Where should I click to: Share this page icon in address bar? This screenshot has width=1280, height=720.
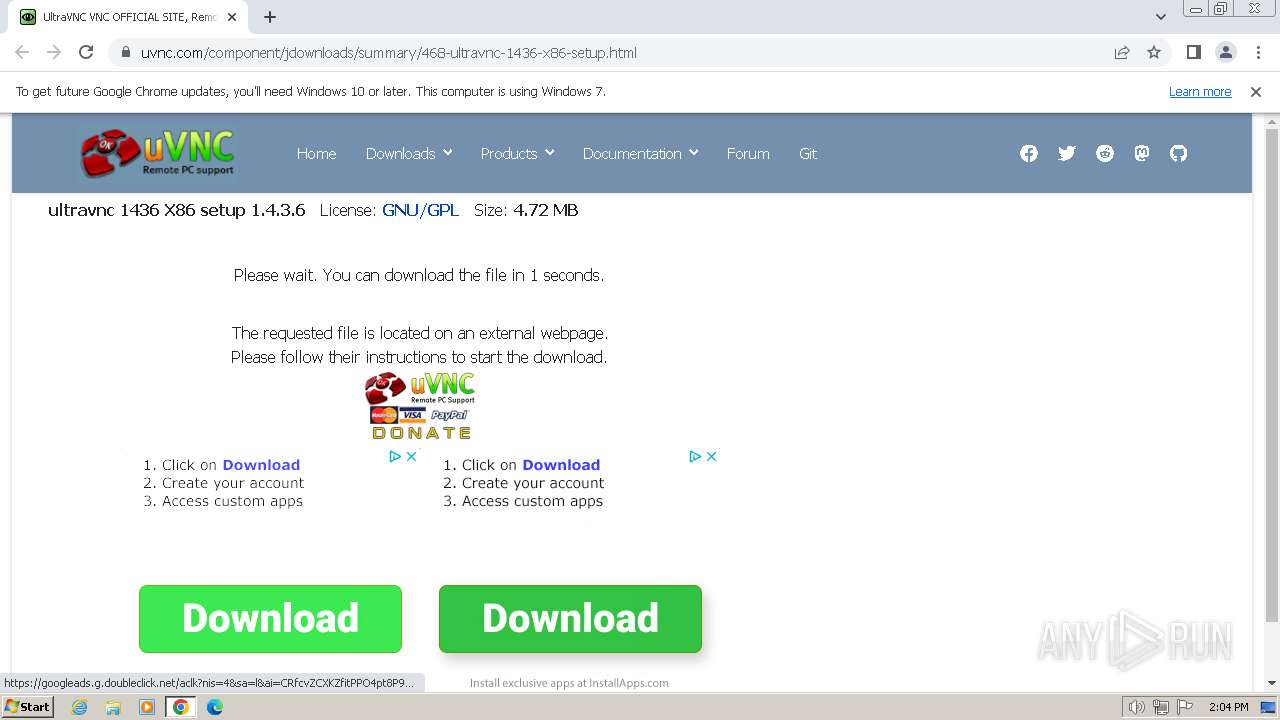1122,52
